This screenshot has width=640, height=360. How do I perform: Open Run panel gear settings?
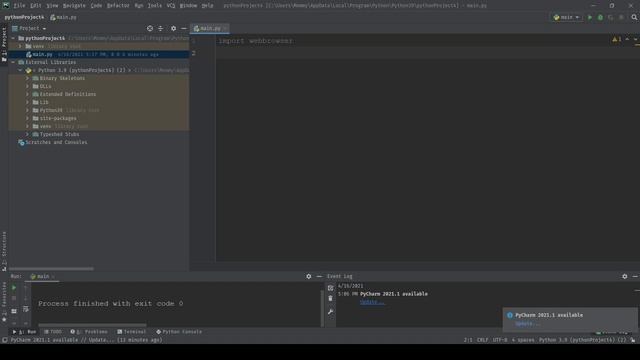coord(309,276)
